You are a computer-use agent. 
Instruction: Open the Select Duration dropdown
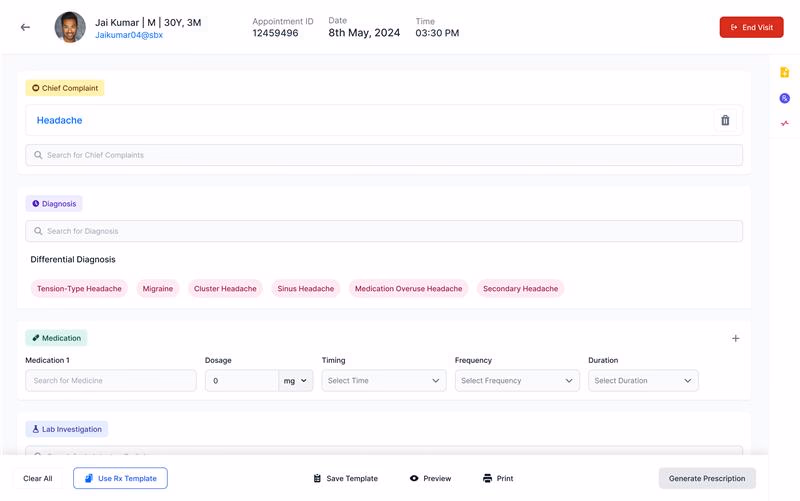[x=643, y=381]
